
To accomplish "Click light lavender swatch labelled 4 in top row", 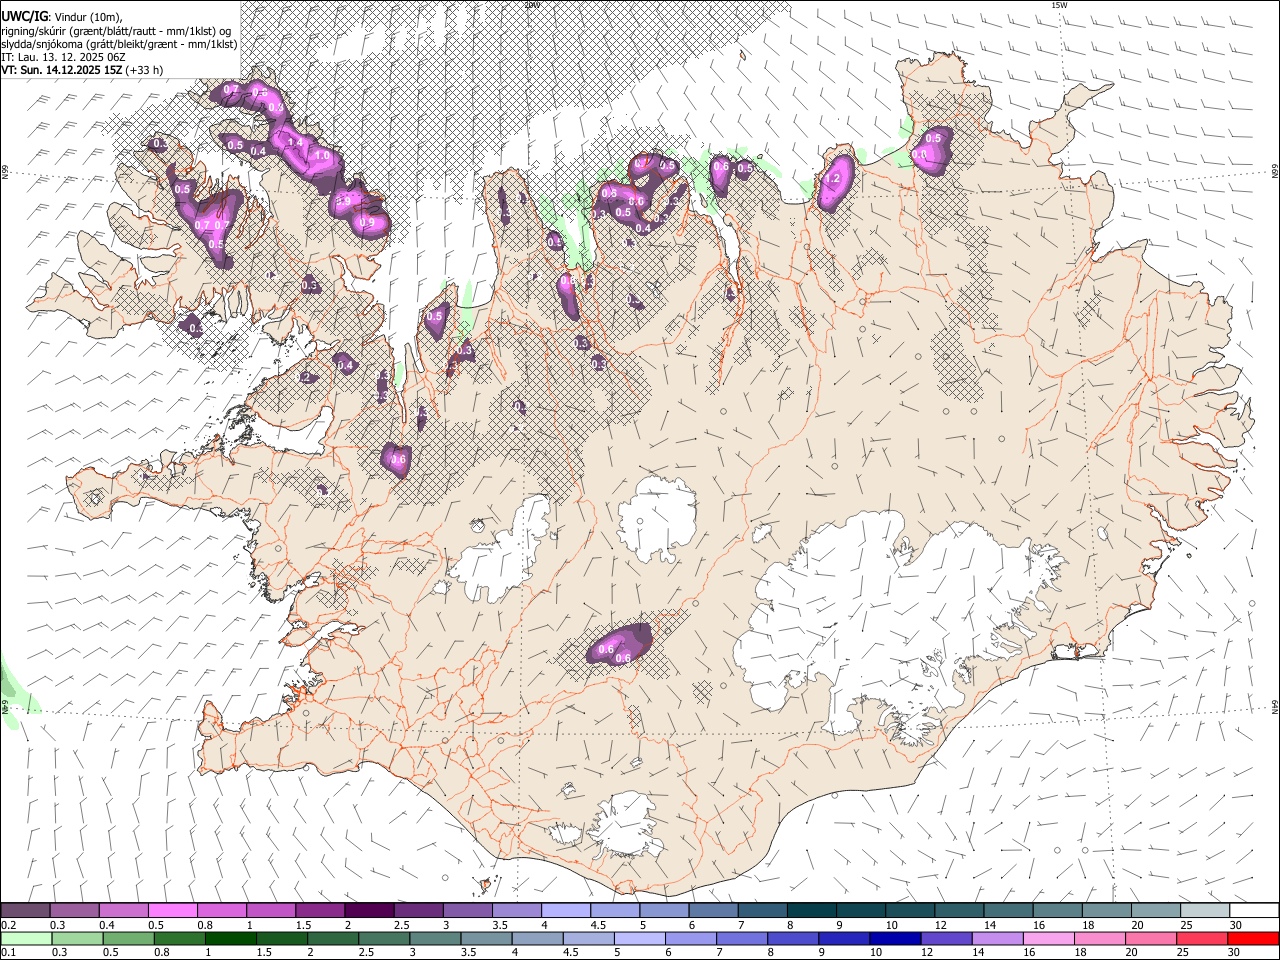I will point(564,910).
